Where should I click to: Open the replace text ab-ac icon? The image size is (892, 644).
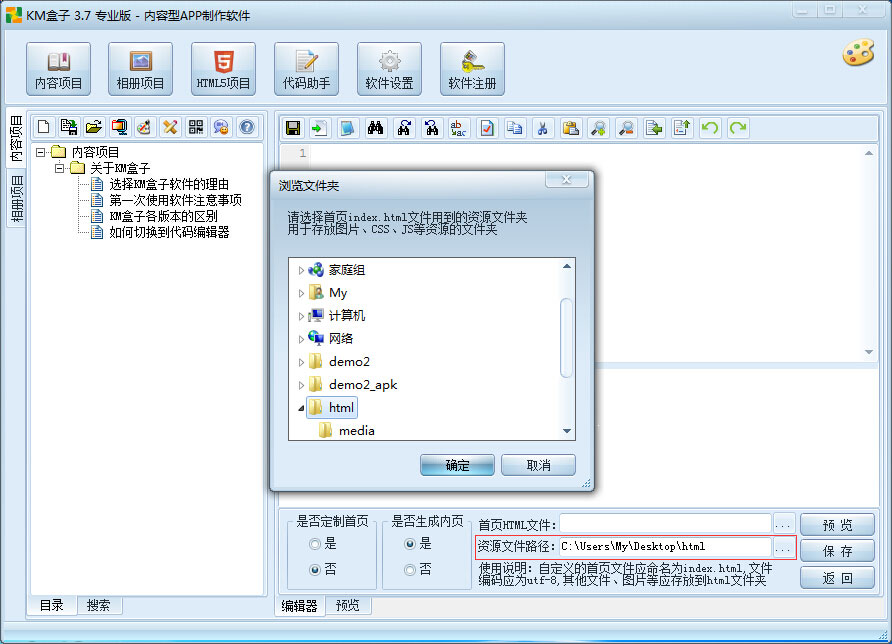coord(458,128)
